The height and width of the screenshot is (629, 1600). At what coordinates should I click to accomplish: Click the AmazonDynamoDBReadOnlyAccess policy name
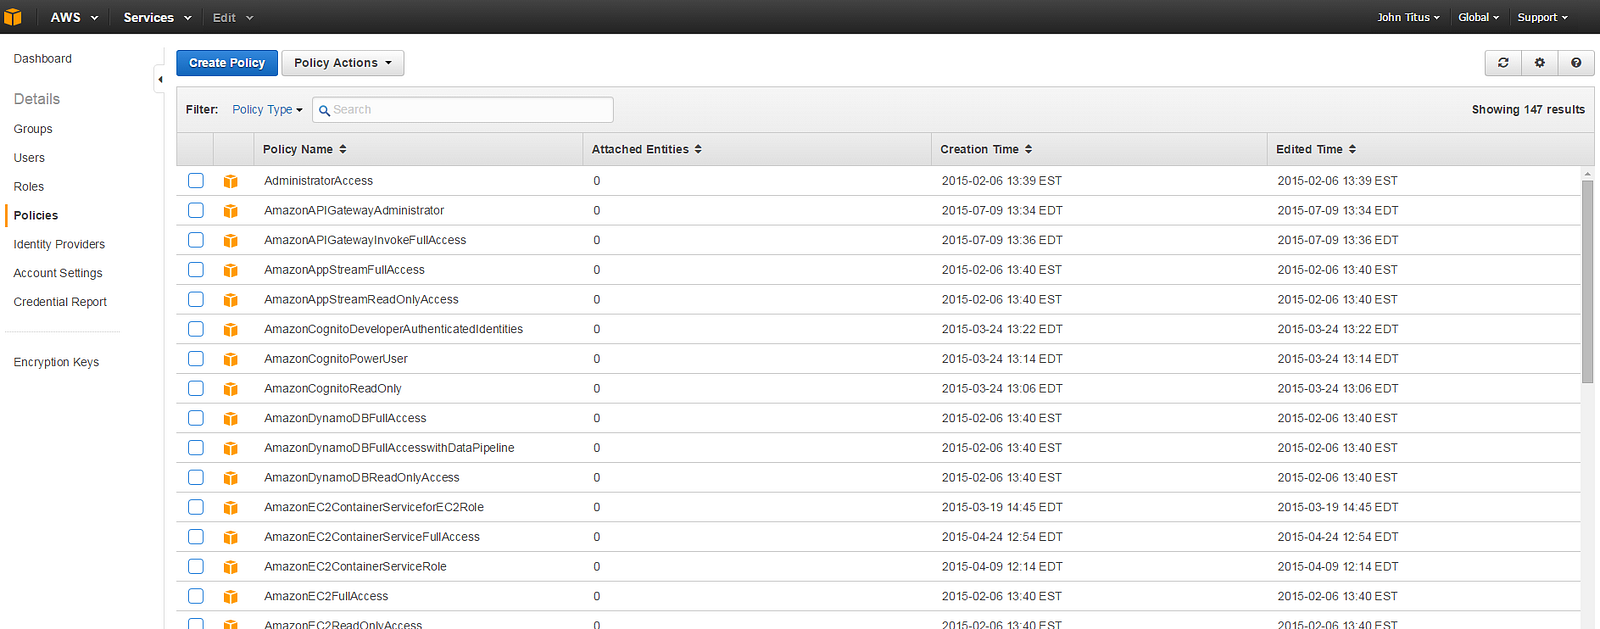coord(362,478)
